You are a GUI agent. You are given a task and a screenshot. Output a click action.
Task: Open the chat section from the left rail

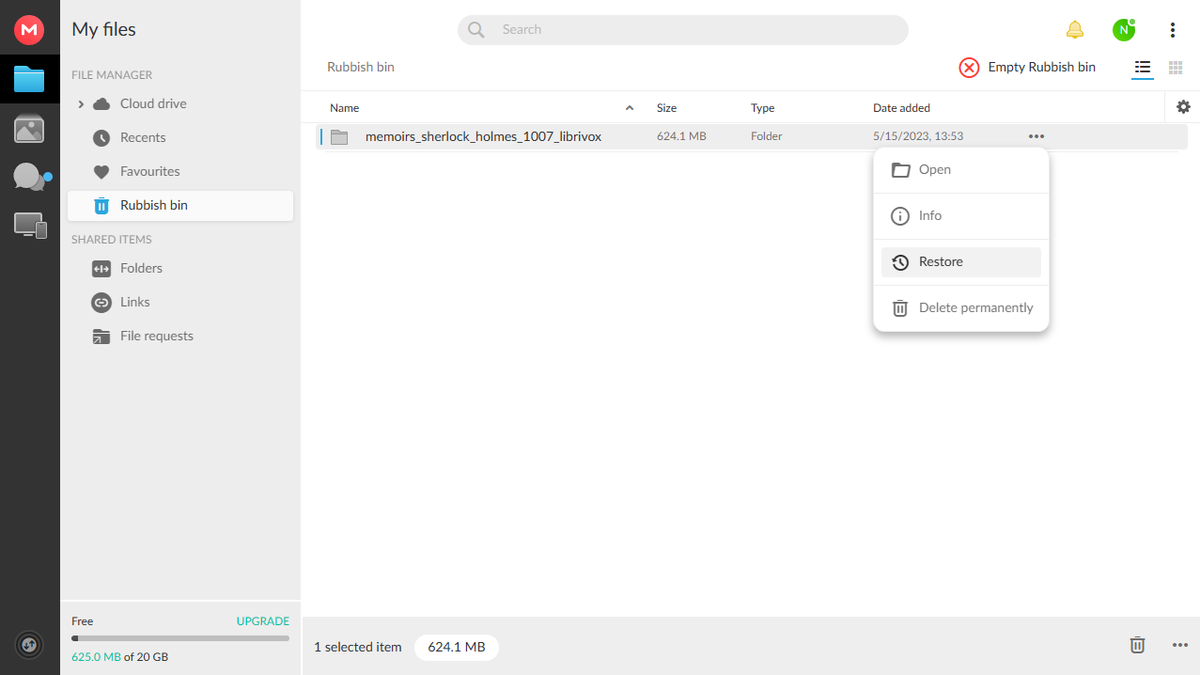pos(29,177)
